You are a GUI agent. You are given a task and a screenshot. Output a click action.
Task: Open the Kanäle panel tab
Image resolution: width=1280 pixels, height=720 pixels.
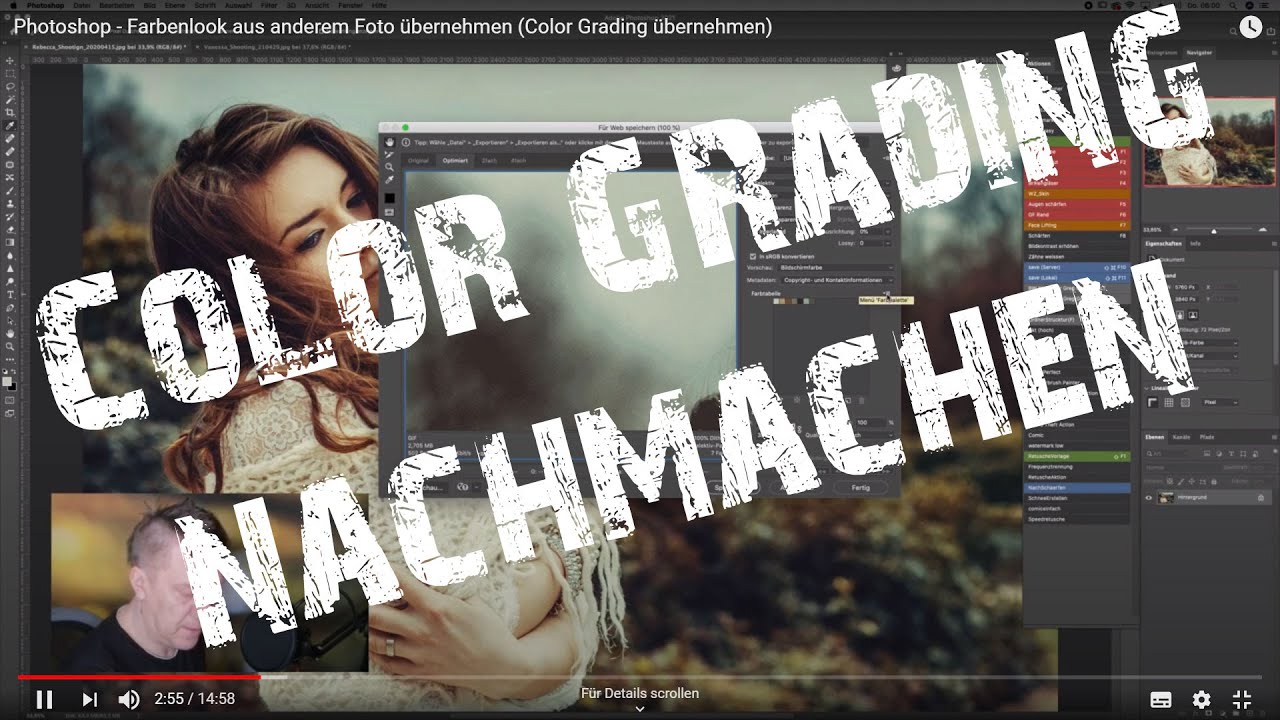tap(1181, 437)
